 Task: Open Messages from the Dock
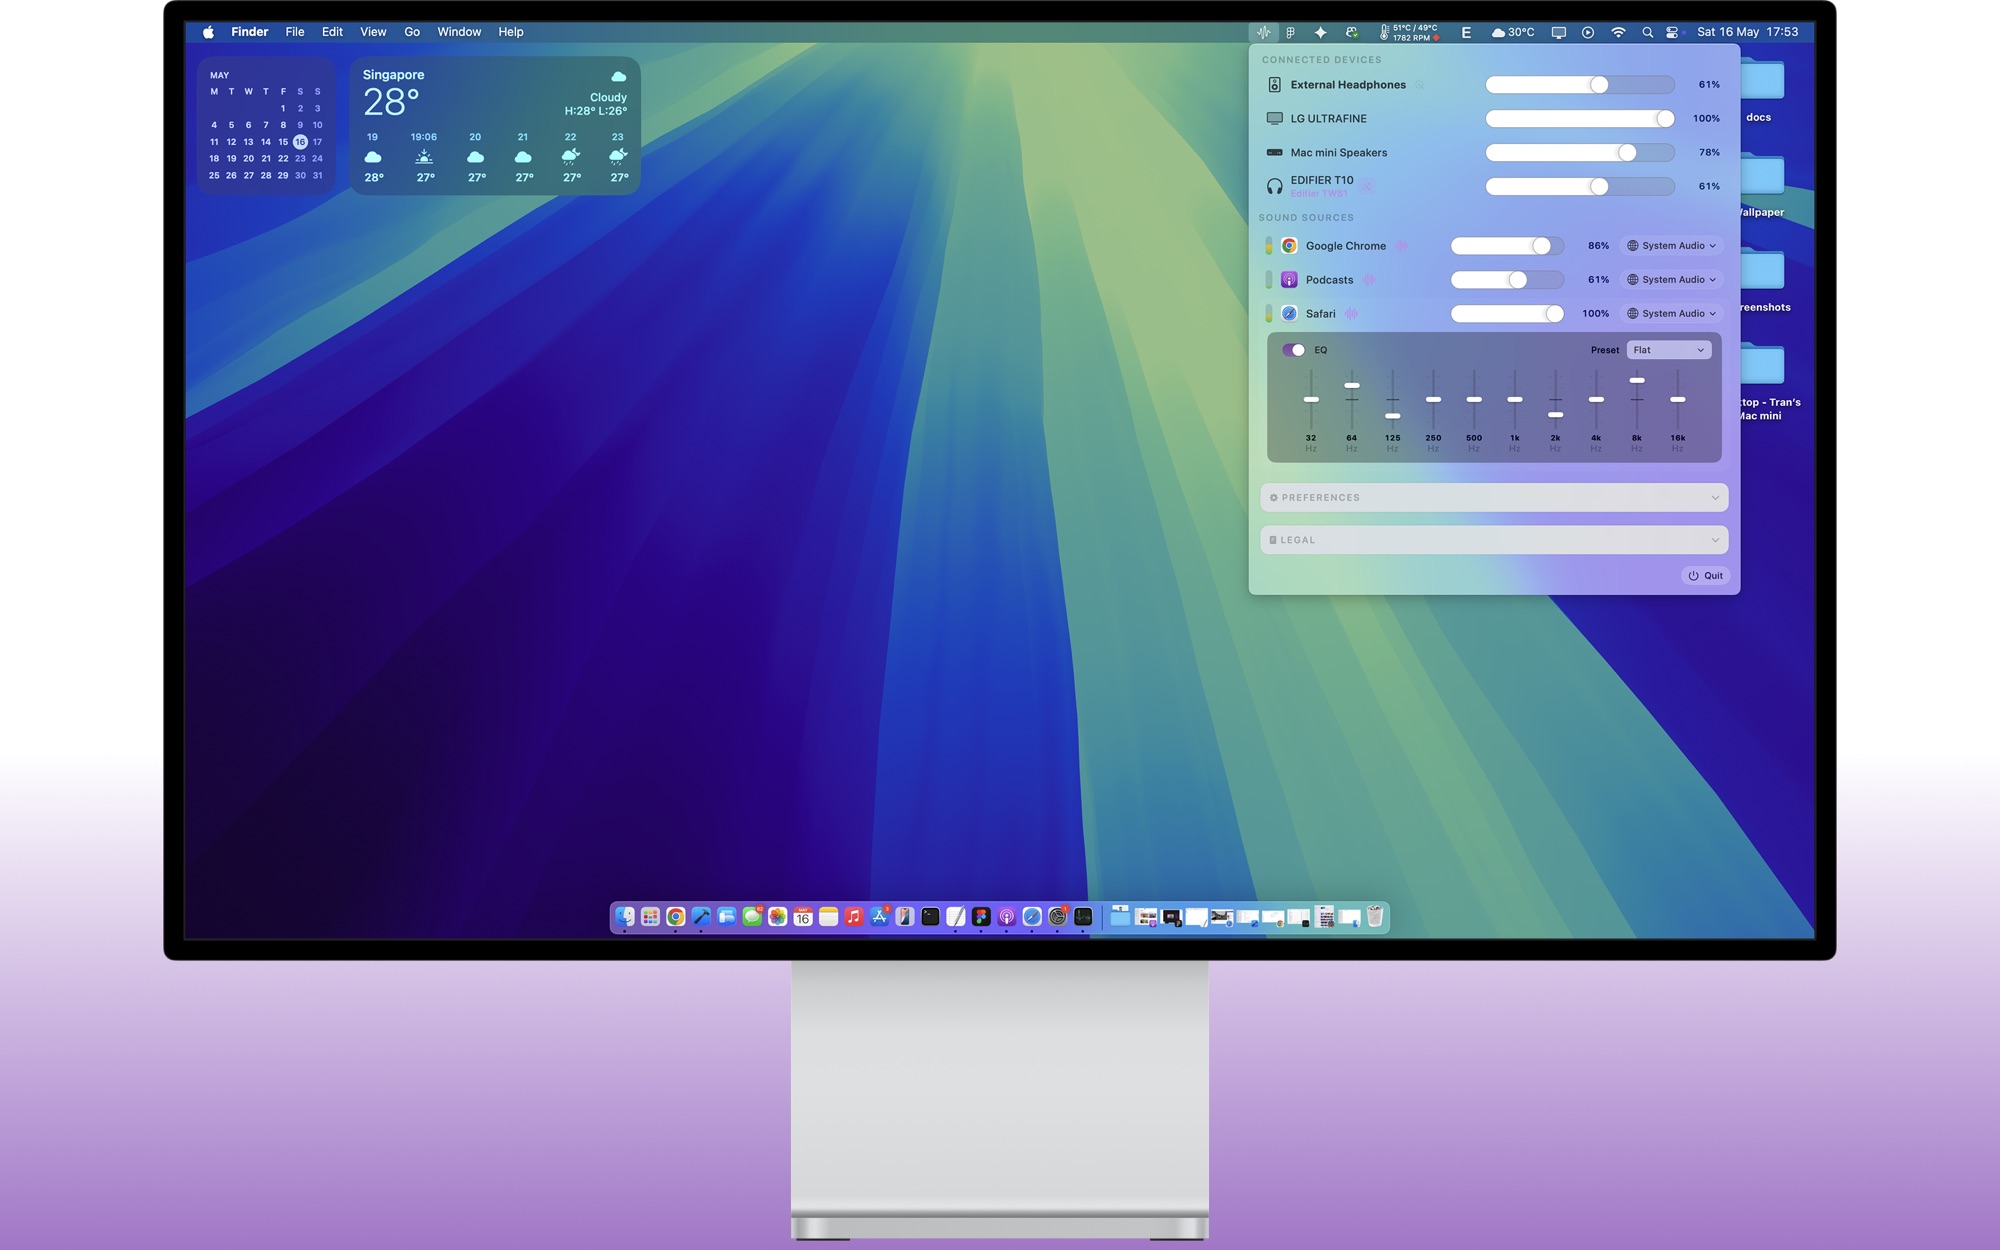(x=752, y=916)
